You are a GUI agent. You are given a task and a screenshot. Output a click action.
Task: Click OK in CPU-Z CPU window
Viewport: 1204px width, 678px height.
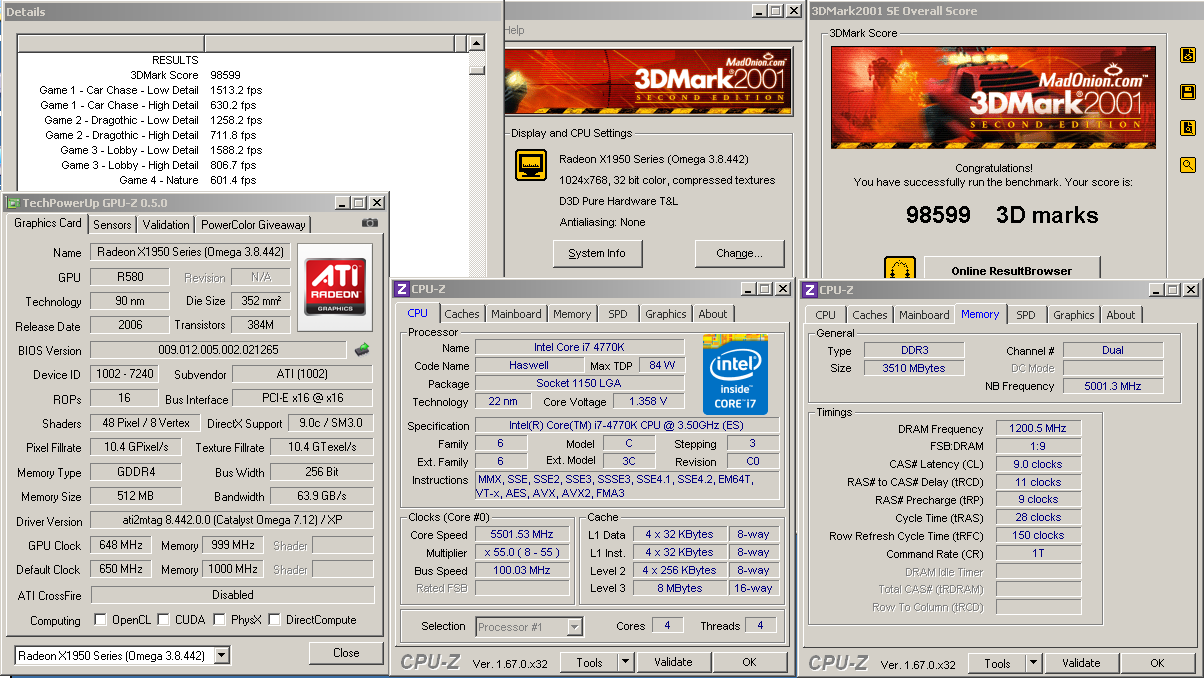tap(750, 662)
